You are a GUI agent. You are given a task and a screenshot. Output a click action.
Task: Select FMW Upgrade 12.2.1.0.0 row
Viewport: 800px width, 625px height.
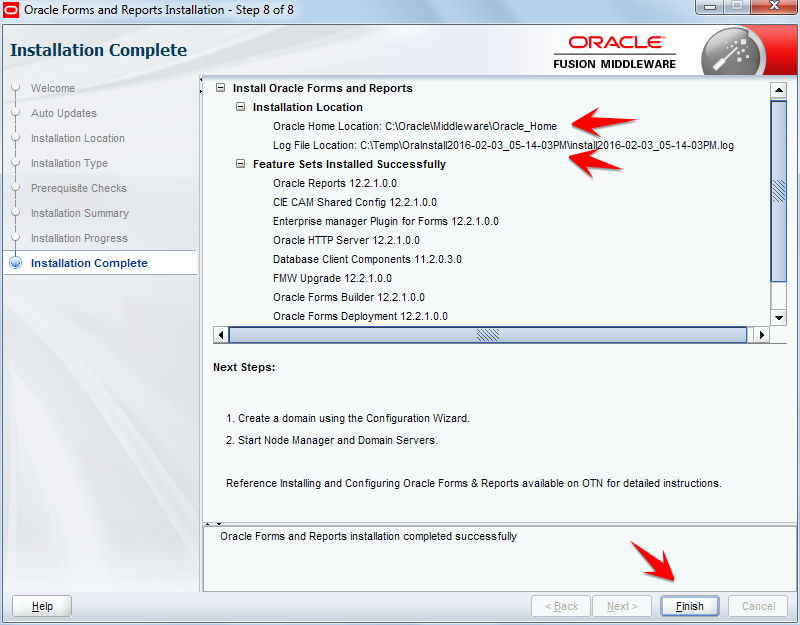pyautogui.click(x=332, y=278)
